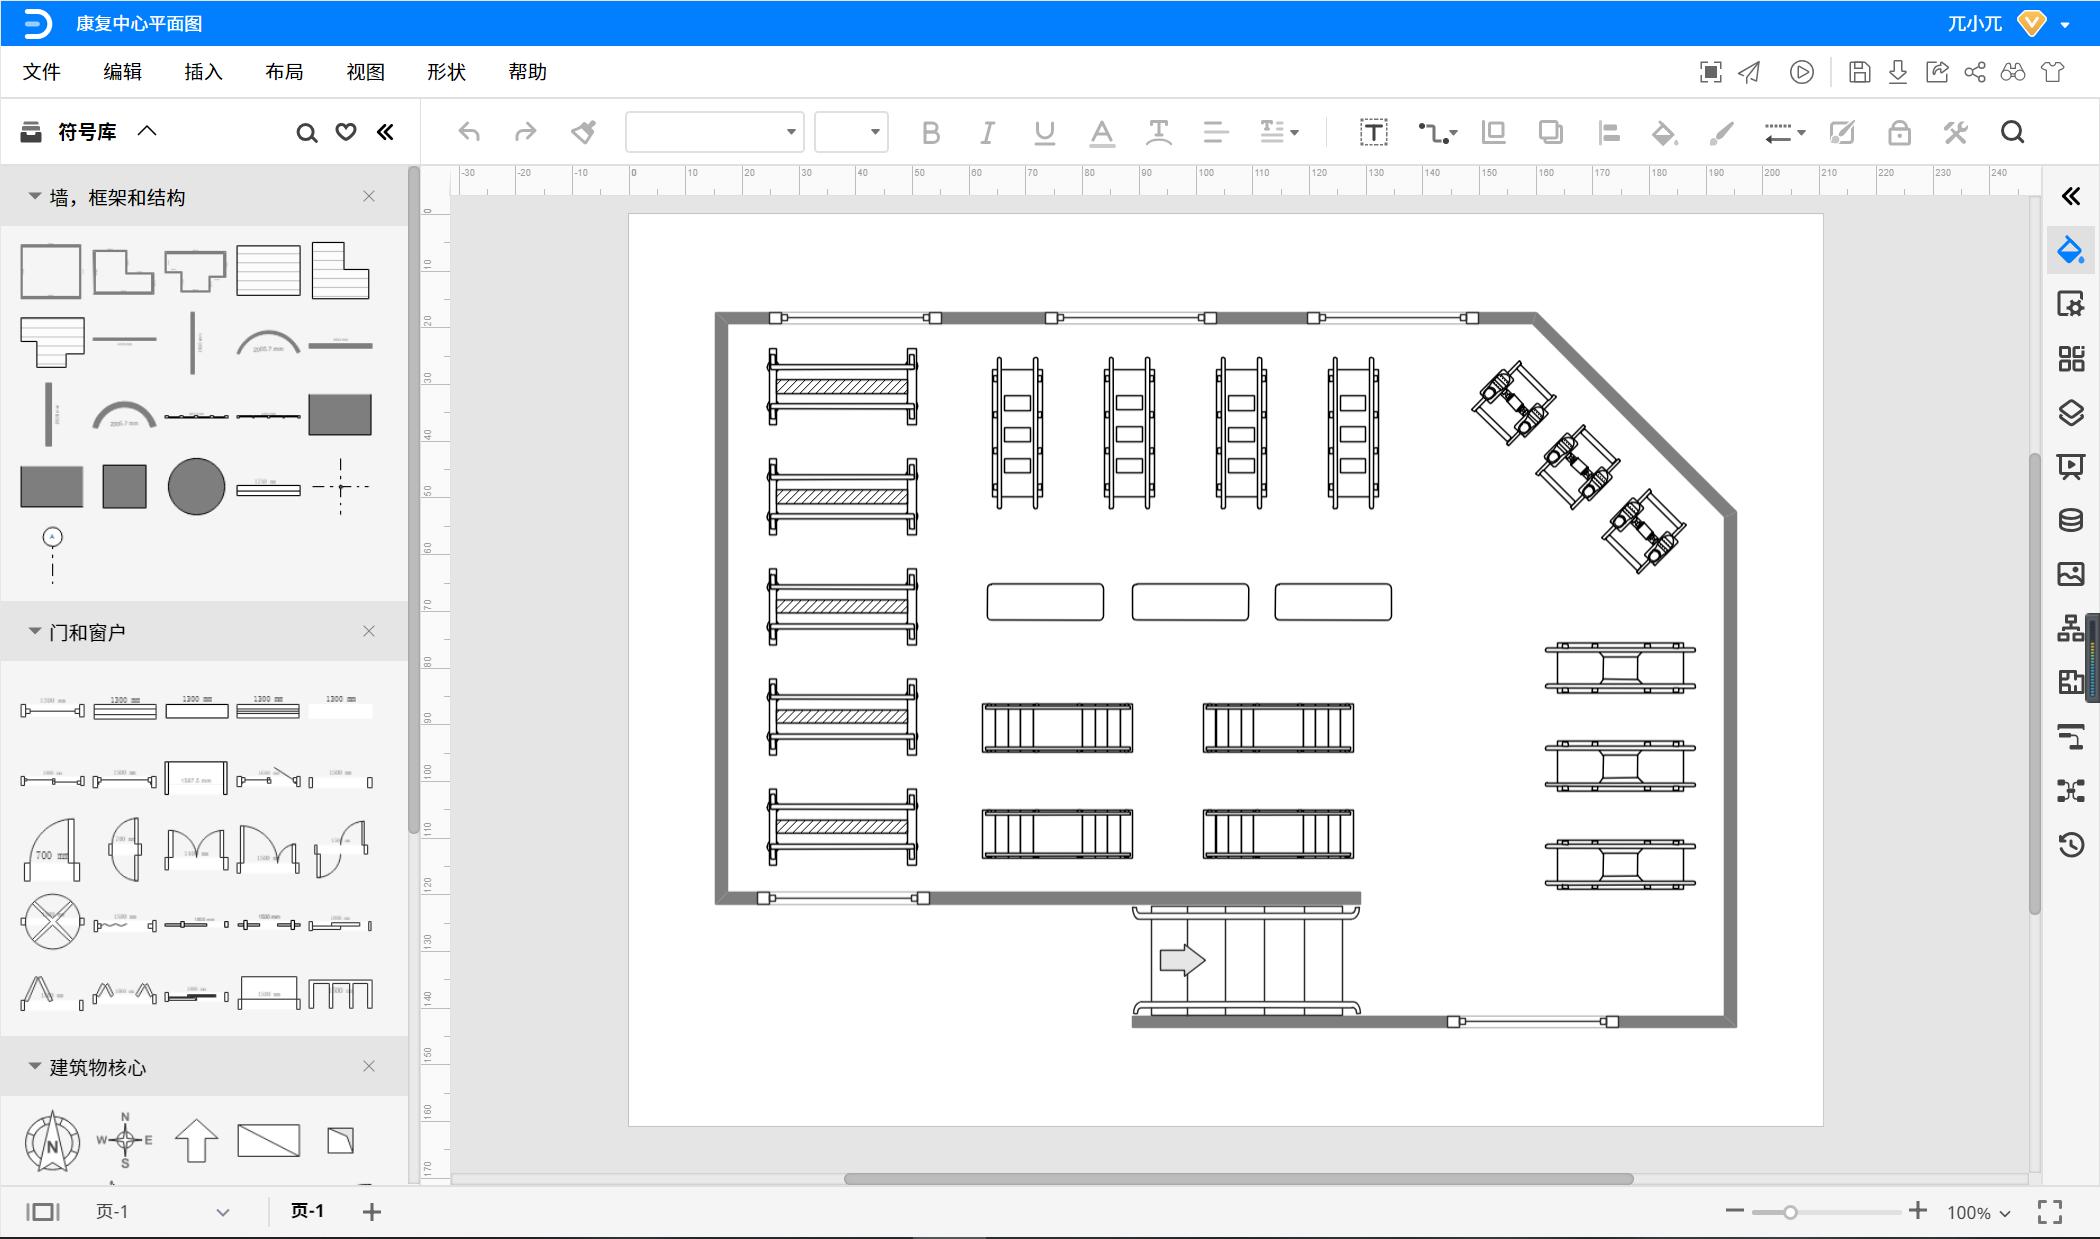Select the text box tool
This screenshot has width=2100, height=1239.
[x=1373, y=132]
